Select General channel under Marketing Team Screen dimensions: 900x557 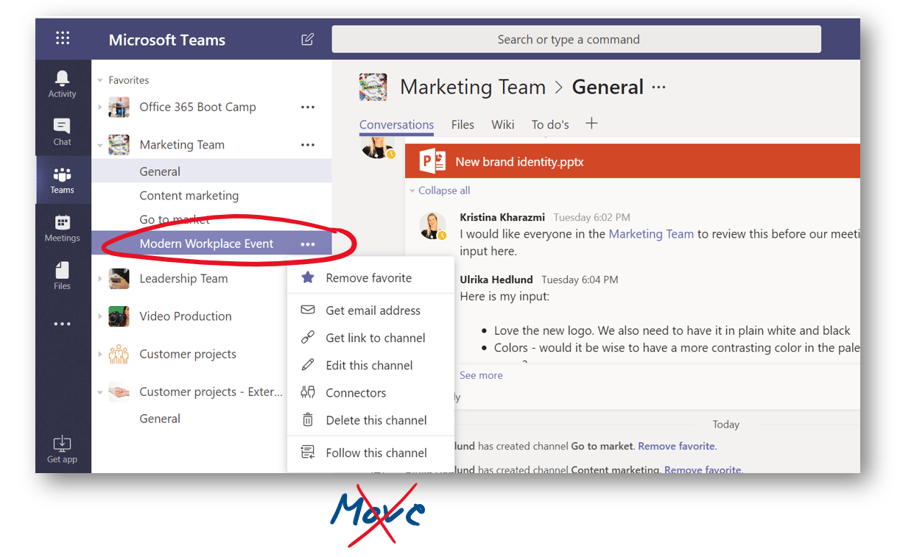tap(212, 171)
